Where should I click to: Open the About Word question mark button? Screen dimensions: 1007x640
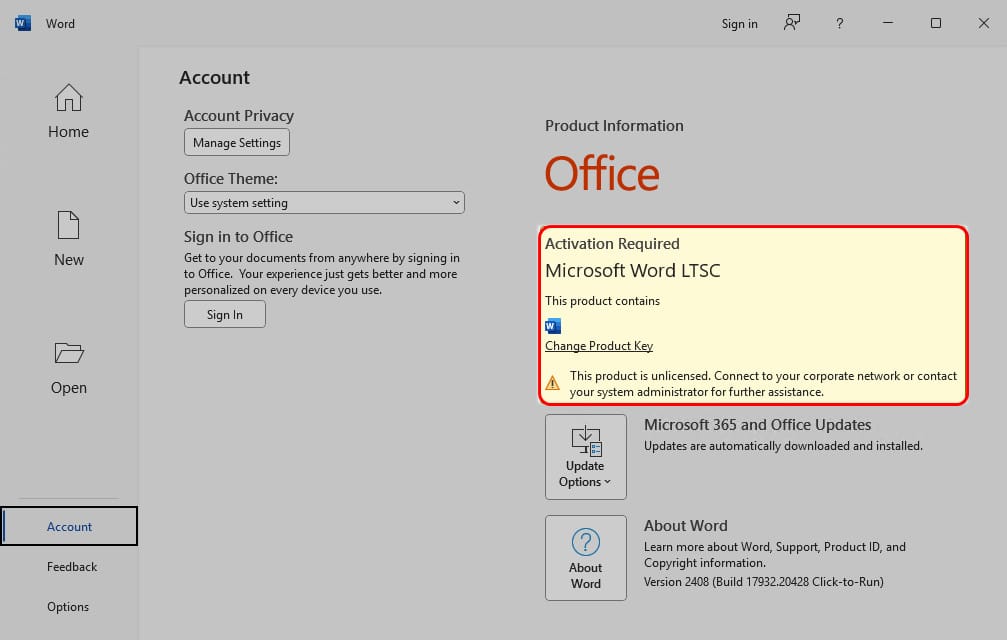(x=586, y=558)
